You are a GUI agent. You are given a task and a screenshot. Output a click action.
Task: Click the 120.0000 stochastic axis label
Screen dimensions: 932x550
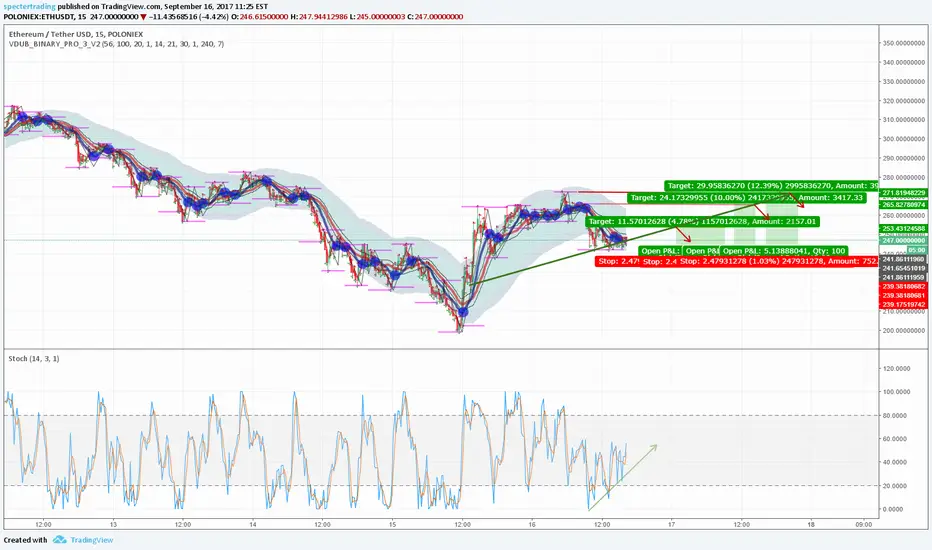point(896,369)
